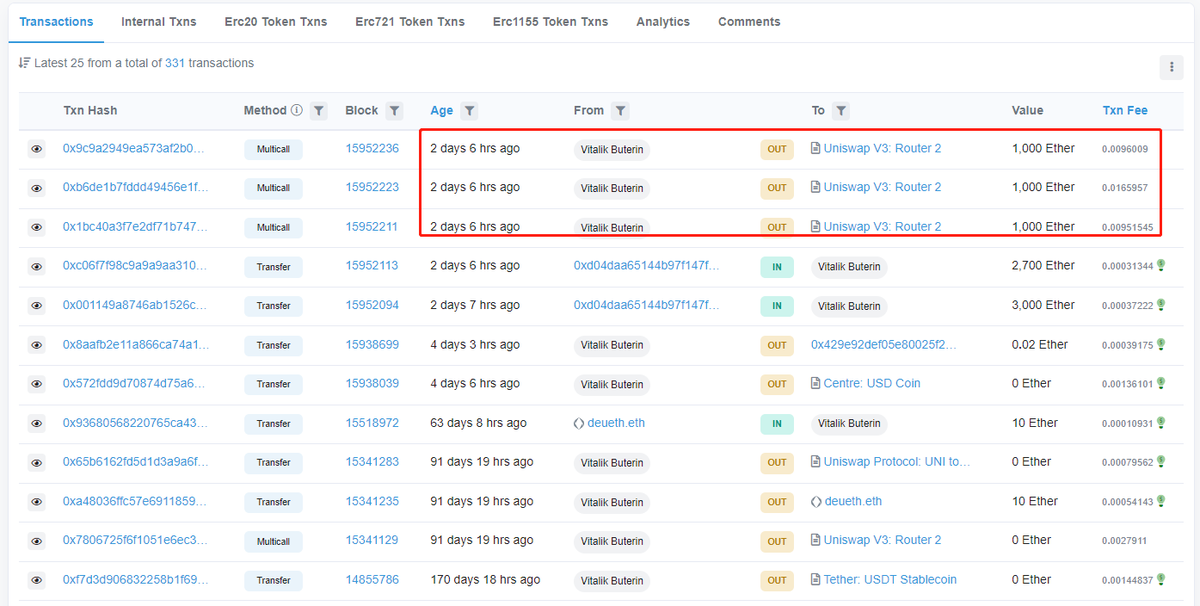Switch to the Erc721 Token Txns tab
Screen dimensions: 1200x606
(x=410, y=21)
